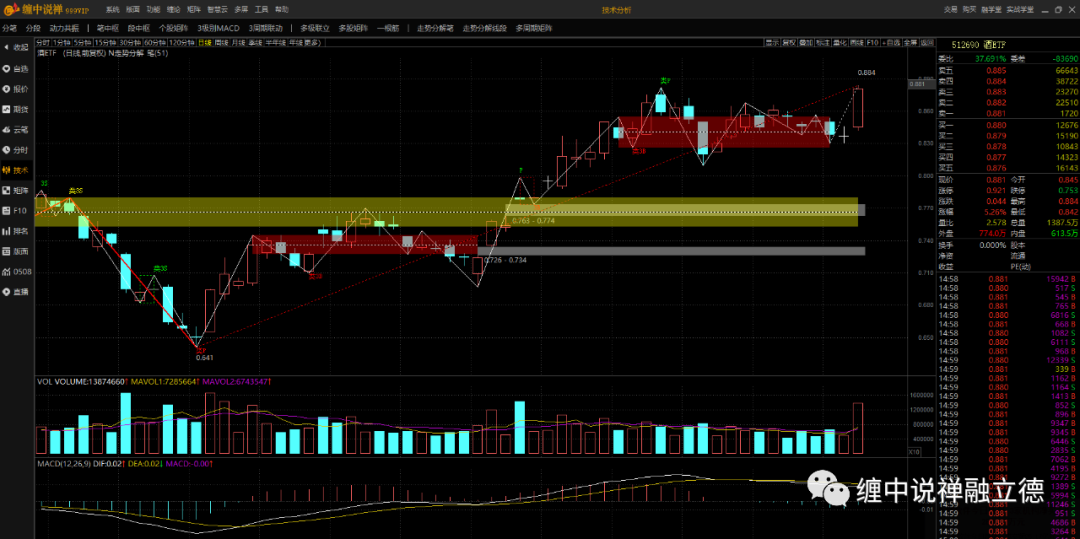The width and height of the screenshot is (1080, 539).
Task: Switch to 1分钟 period tab
Action: click(x=62, y=43)
